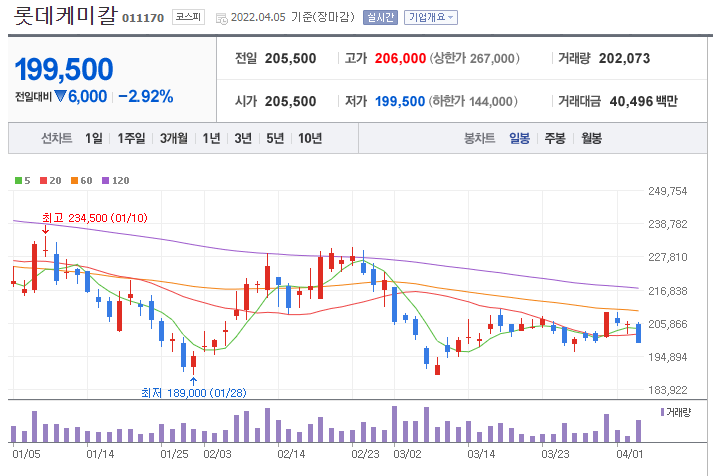Click the 거래량 volume legend swatch

[662, 412]
